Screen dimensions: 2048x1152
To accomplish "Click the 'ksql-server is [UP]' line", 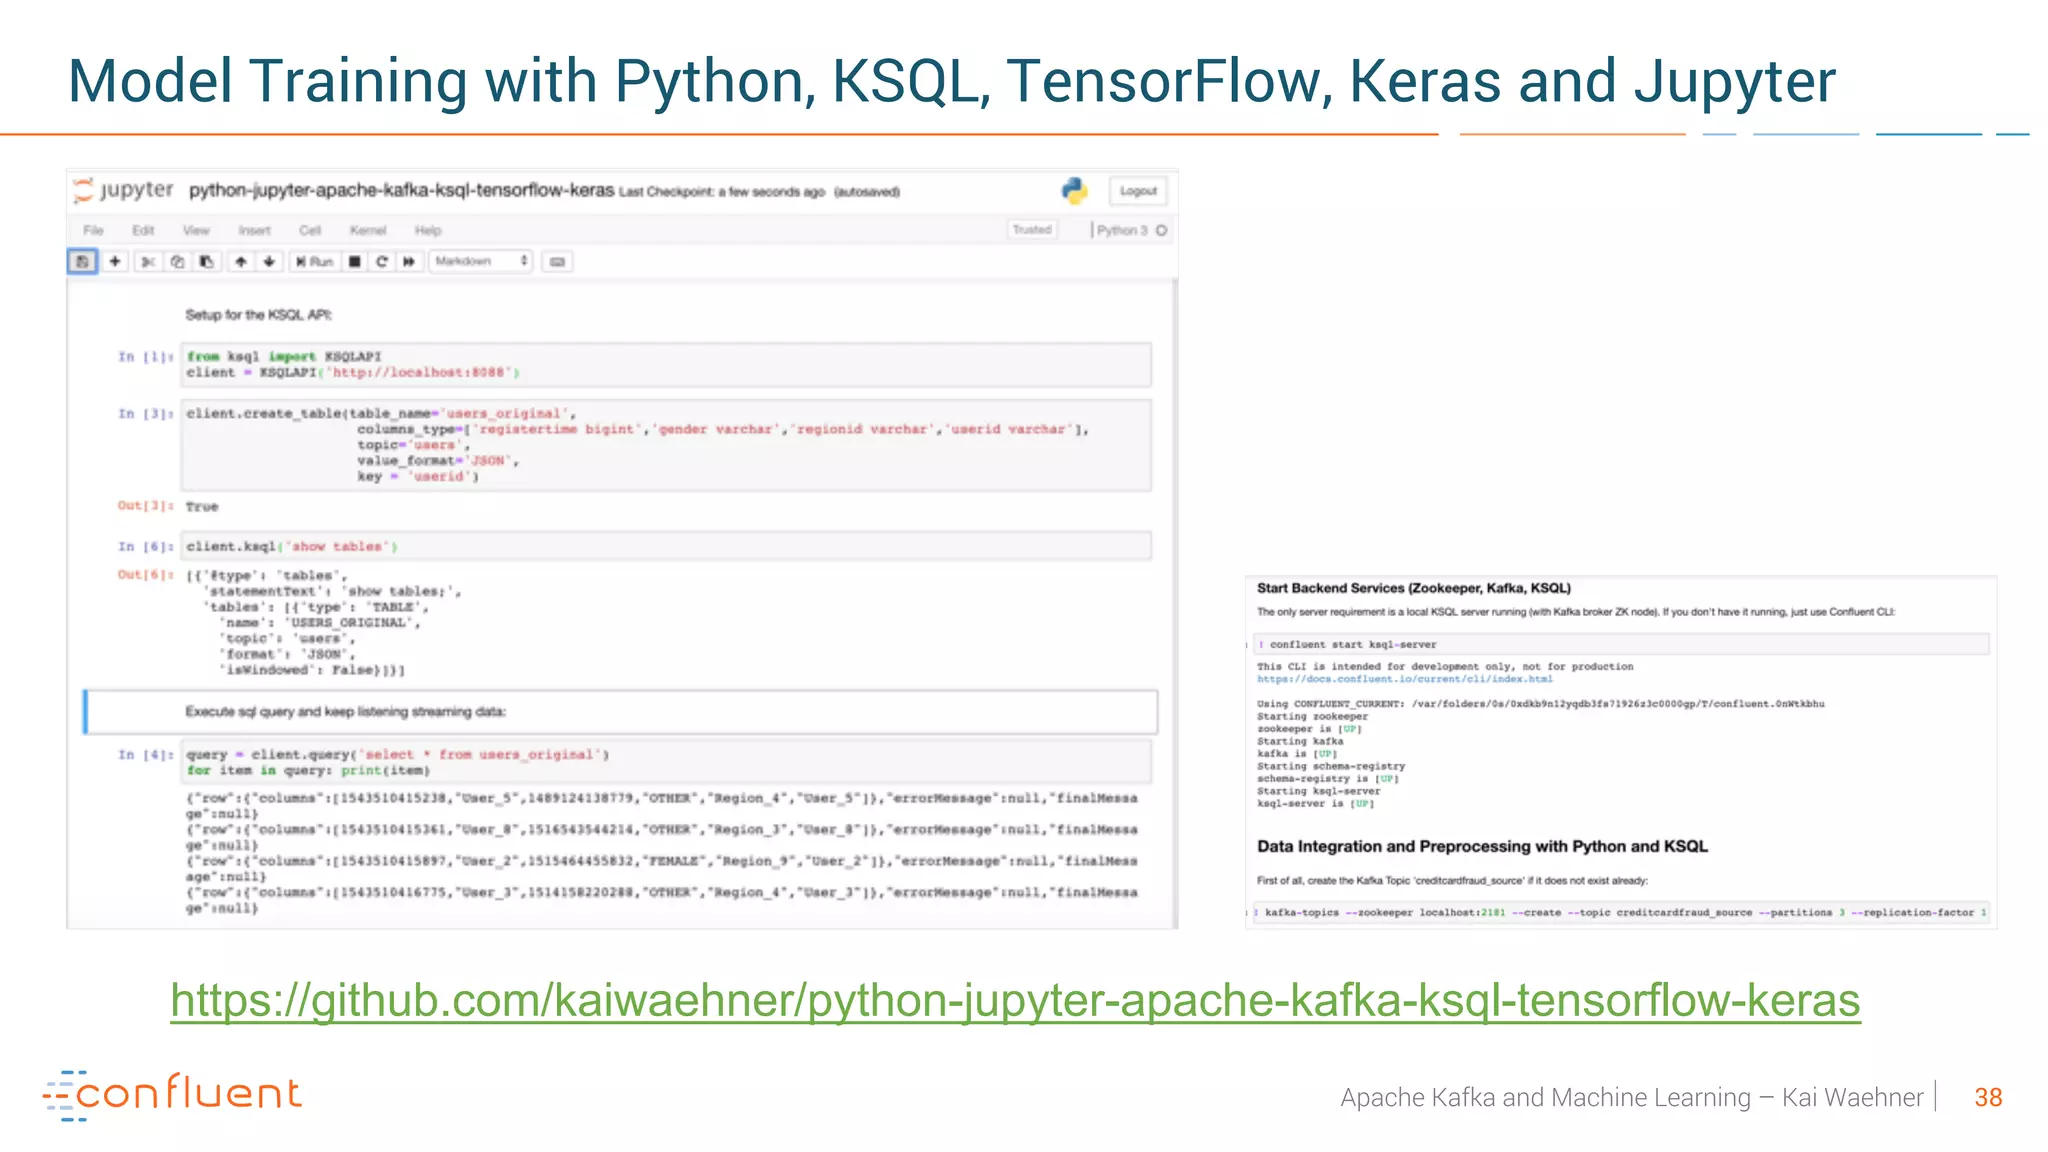I will [1315, 803].
